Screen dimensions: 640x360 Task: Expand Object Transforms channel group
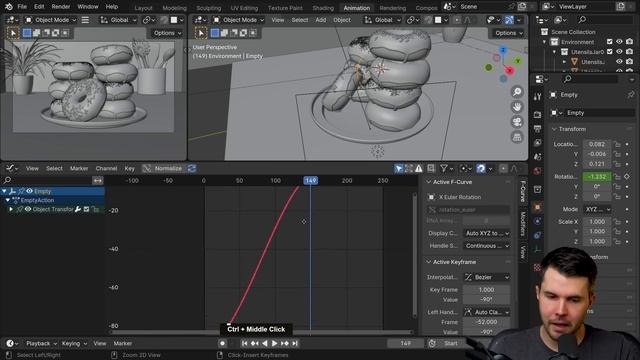tap(11, 209)
